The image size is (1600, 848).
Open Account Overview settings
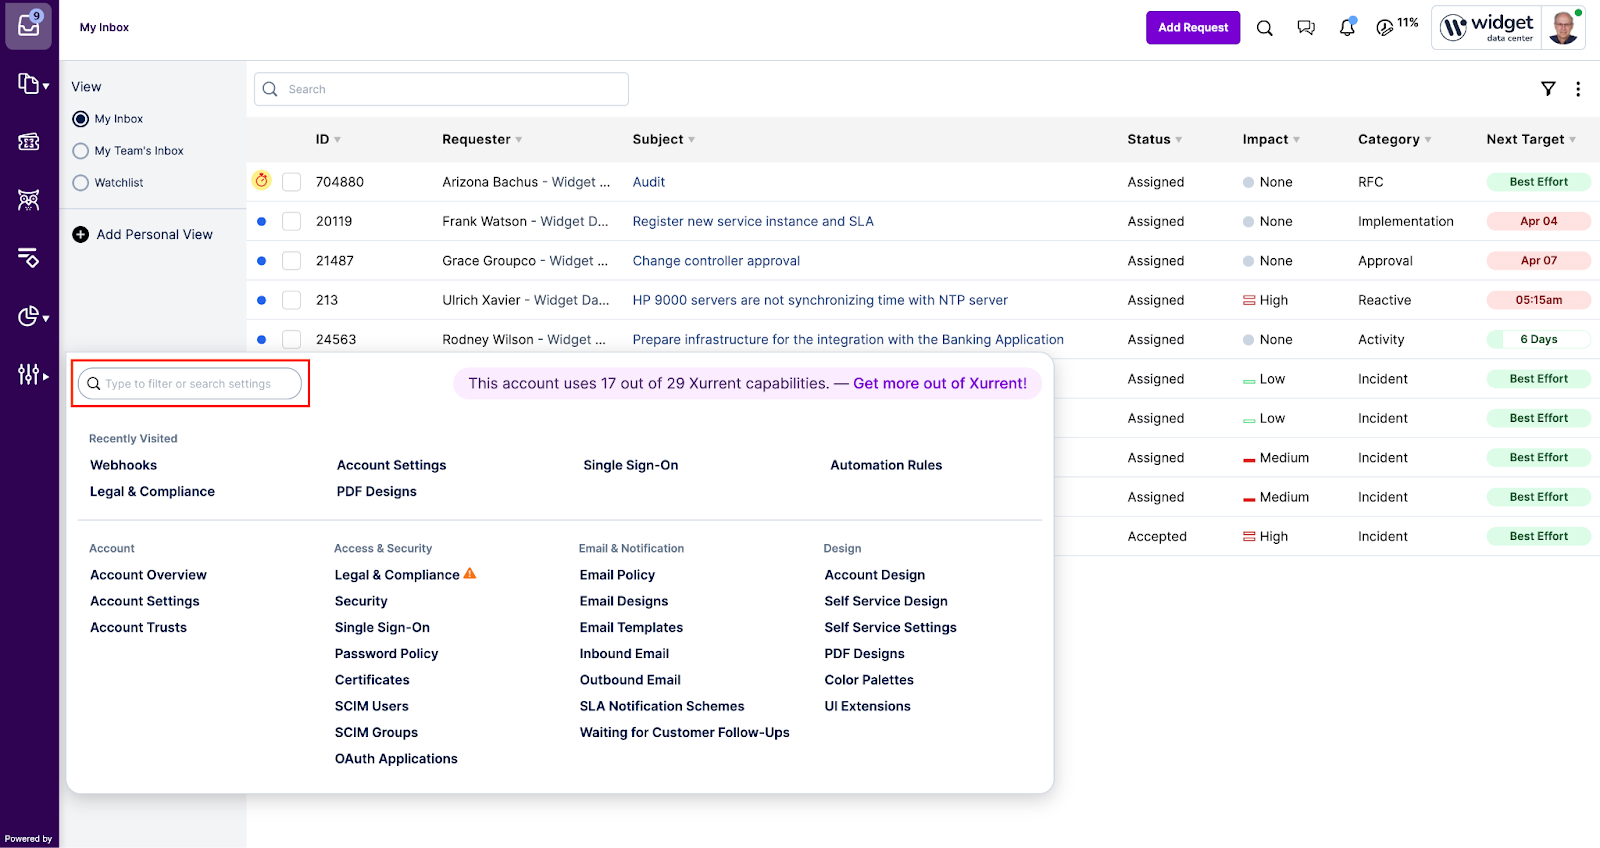pos(148,575)
